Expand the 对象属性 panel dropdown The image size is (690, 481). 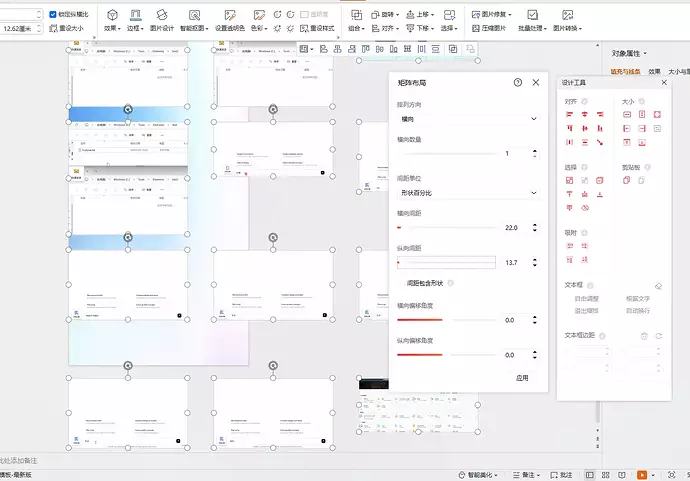[630, 53]
